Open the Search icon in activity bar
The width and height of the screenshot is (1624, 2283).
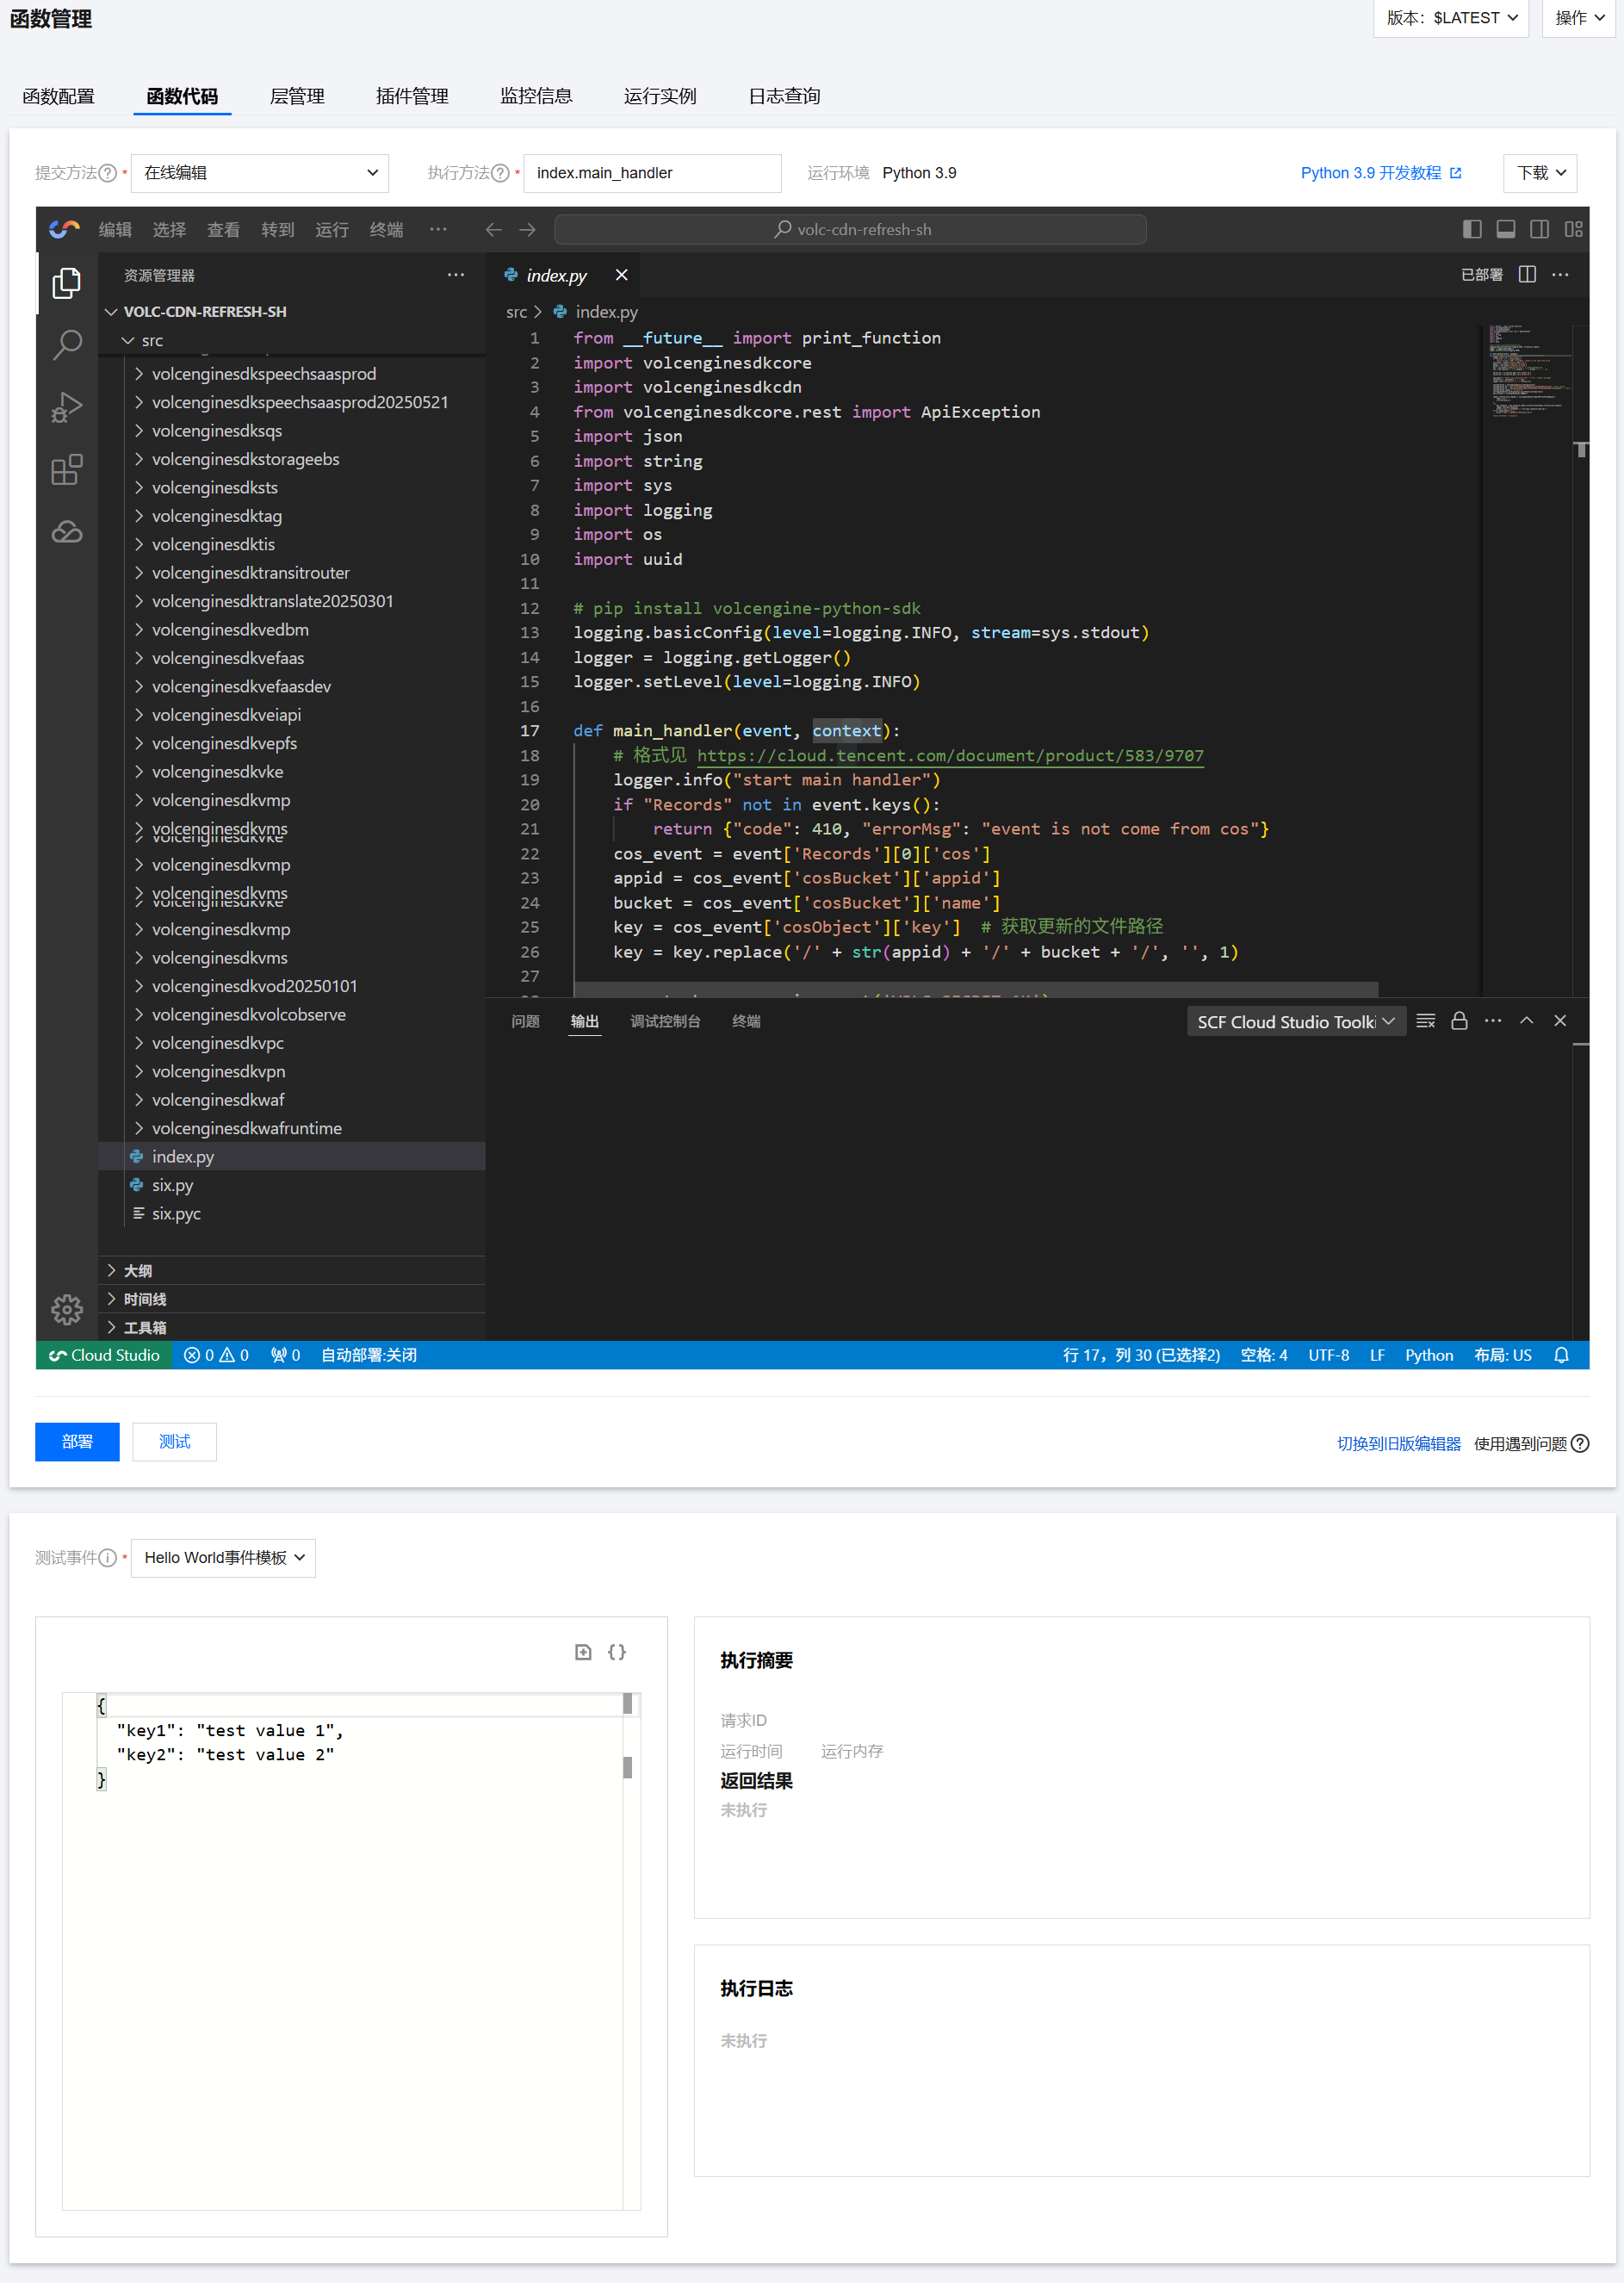pyautogui.click(x=66, y=345)
